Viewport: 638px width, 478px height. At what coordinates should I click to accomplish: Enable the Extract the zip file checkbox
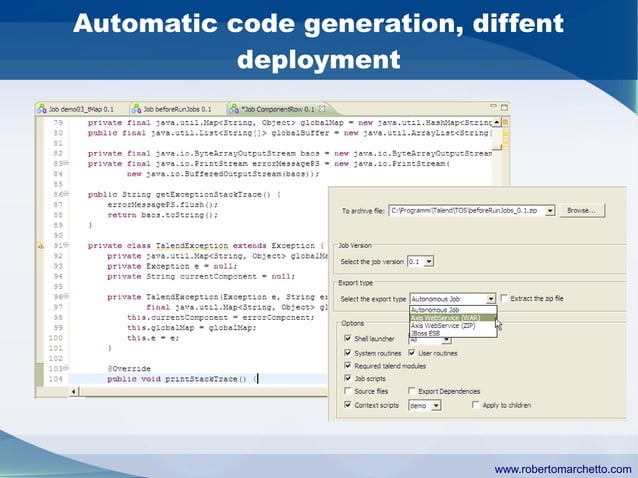point(505,298)
